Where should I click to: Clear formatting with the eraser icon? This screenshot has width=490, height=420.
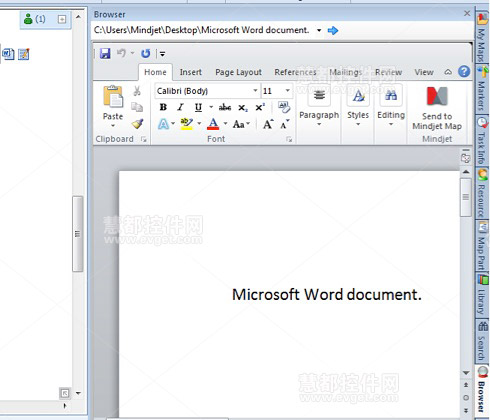click(x=284, y=107)
